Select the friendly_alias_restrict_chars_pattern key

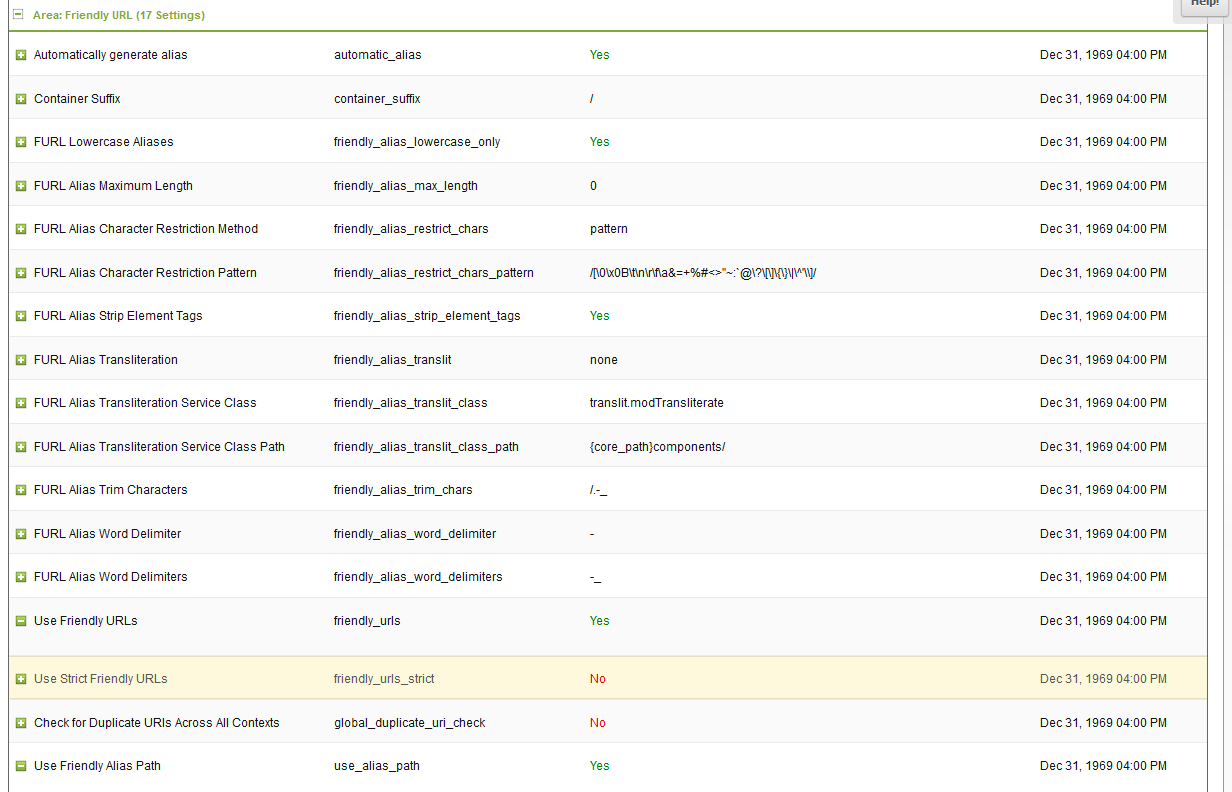pos(433,273)
